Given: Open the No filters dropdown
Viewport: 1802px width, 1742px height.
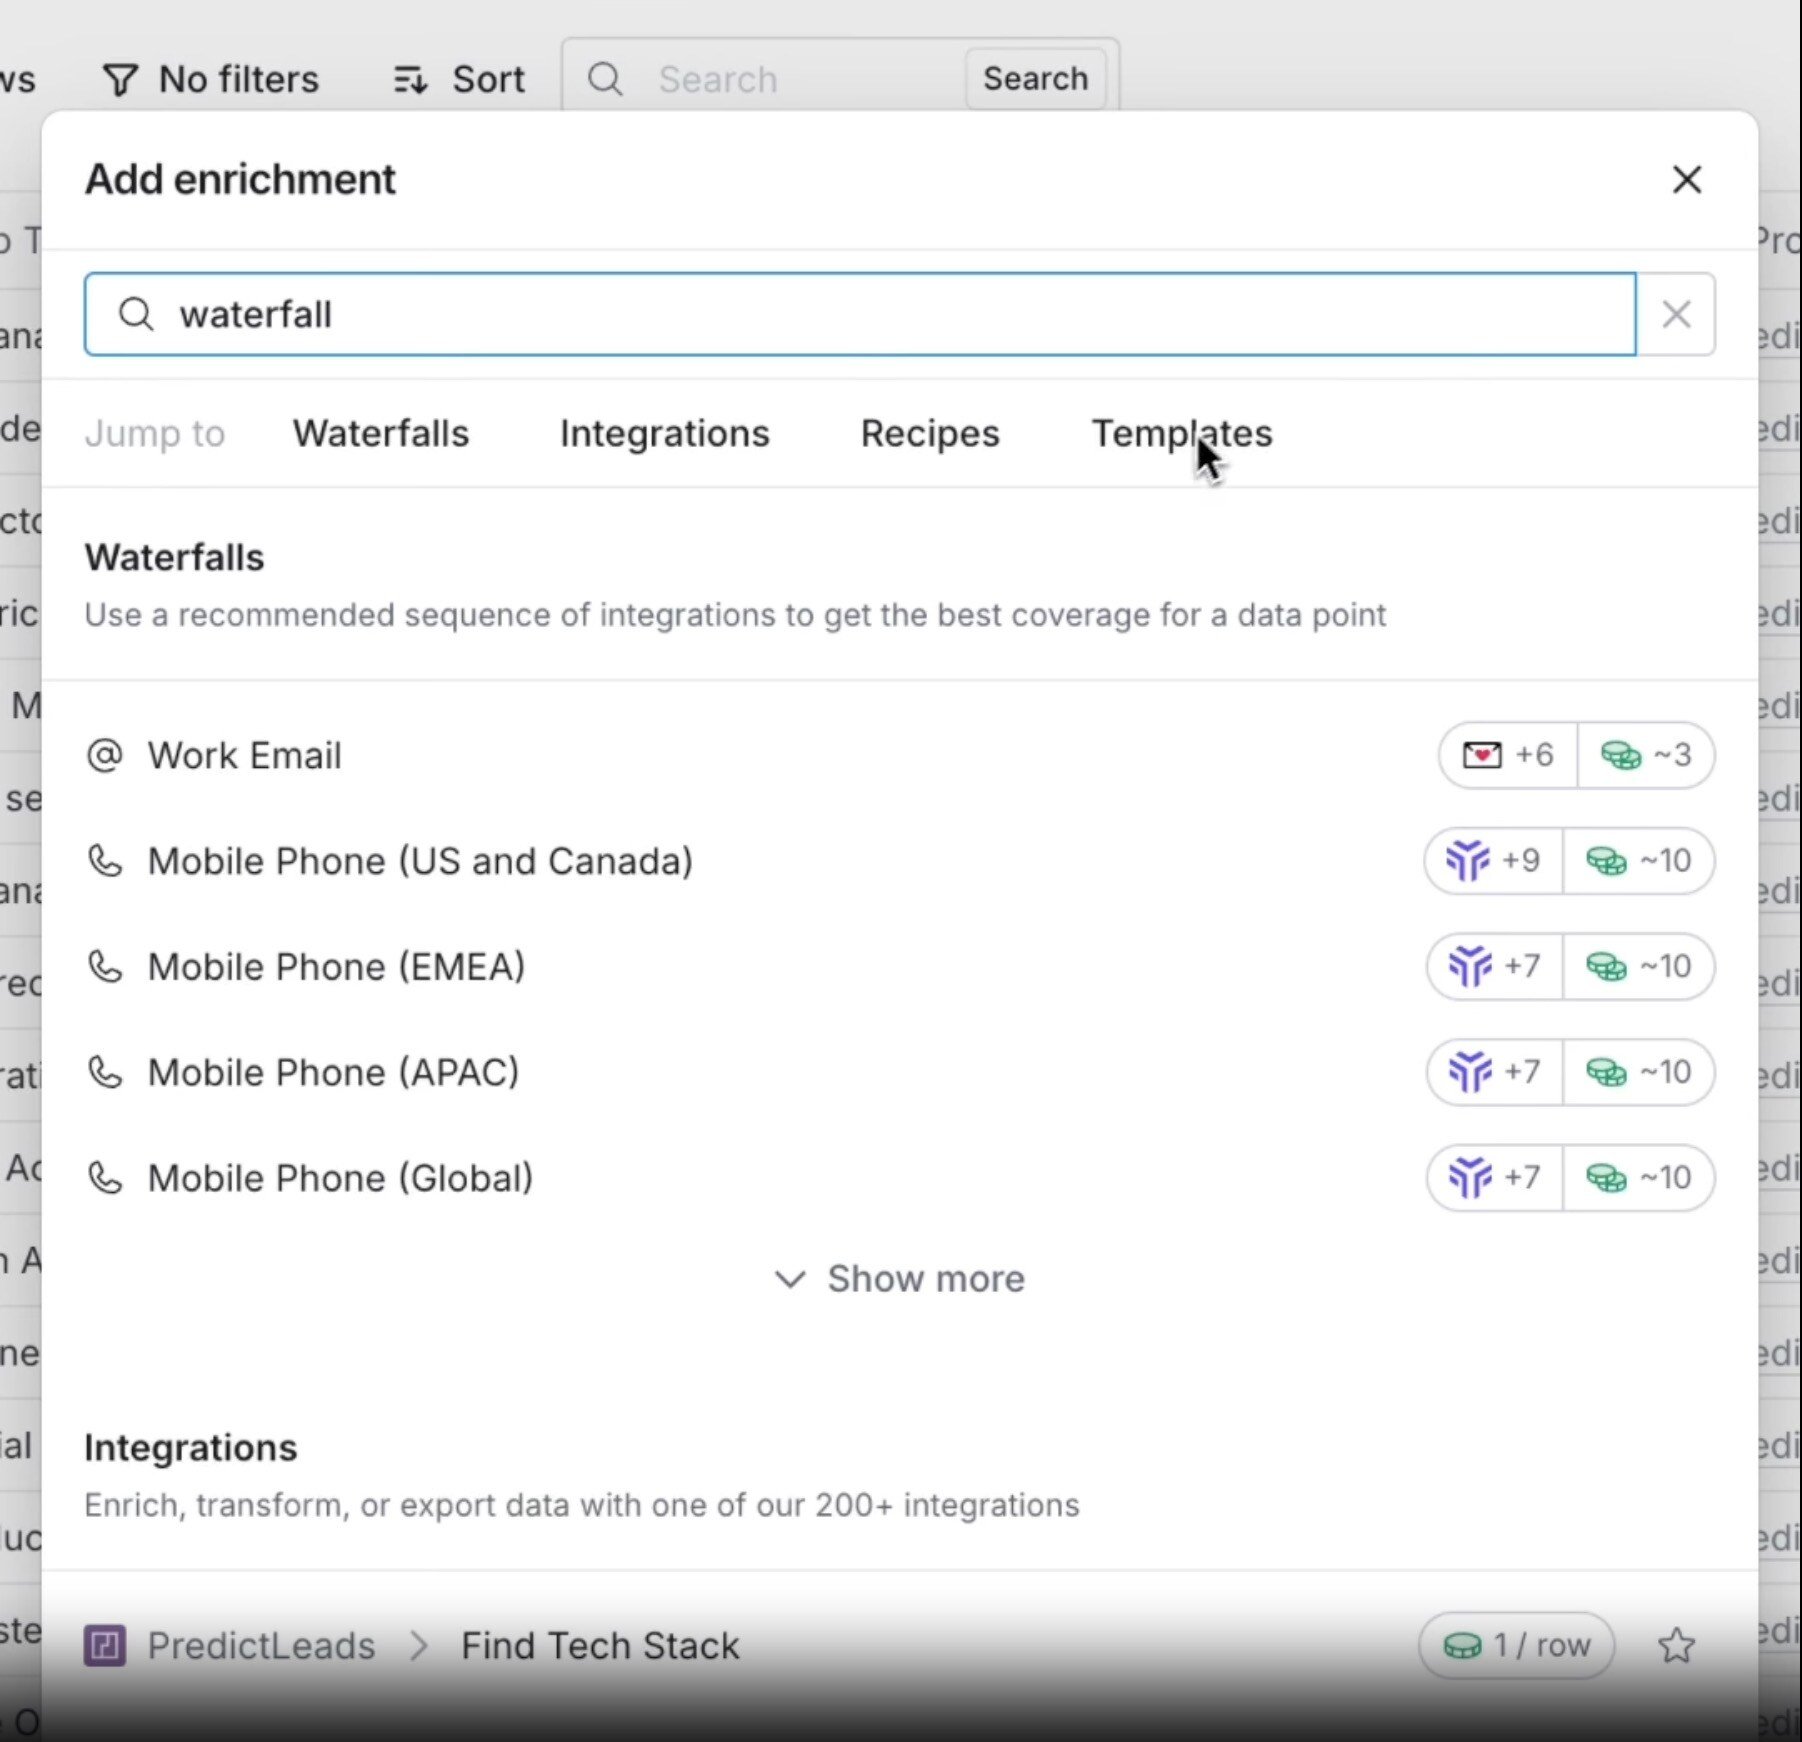Looking at the screenshot, I should [x=211, y=79].
